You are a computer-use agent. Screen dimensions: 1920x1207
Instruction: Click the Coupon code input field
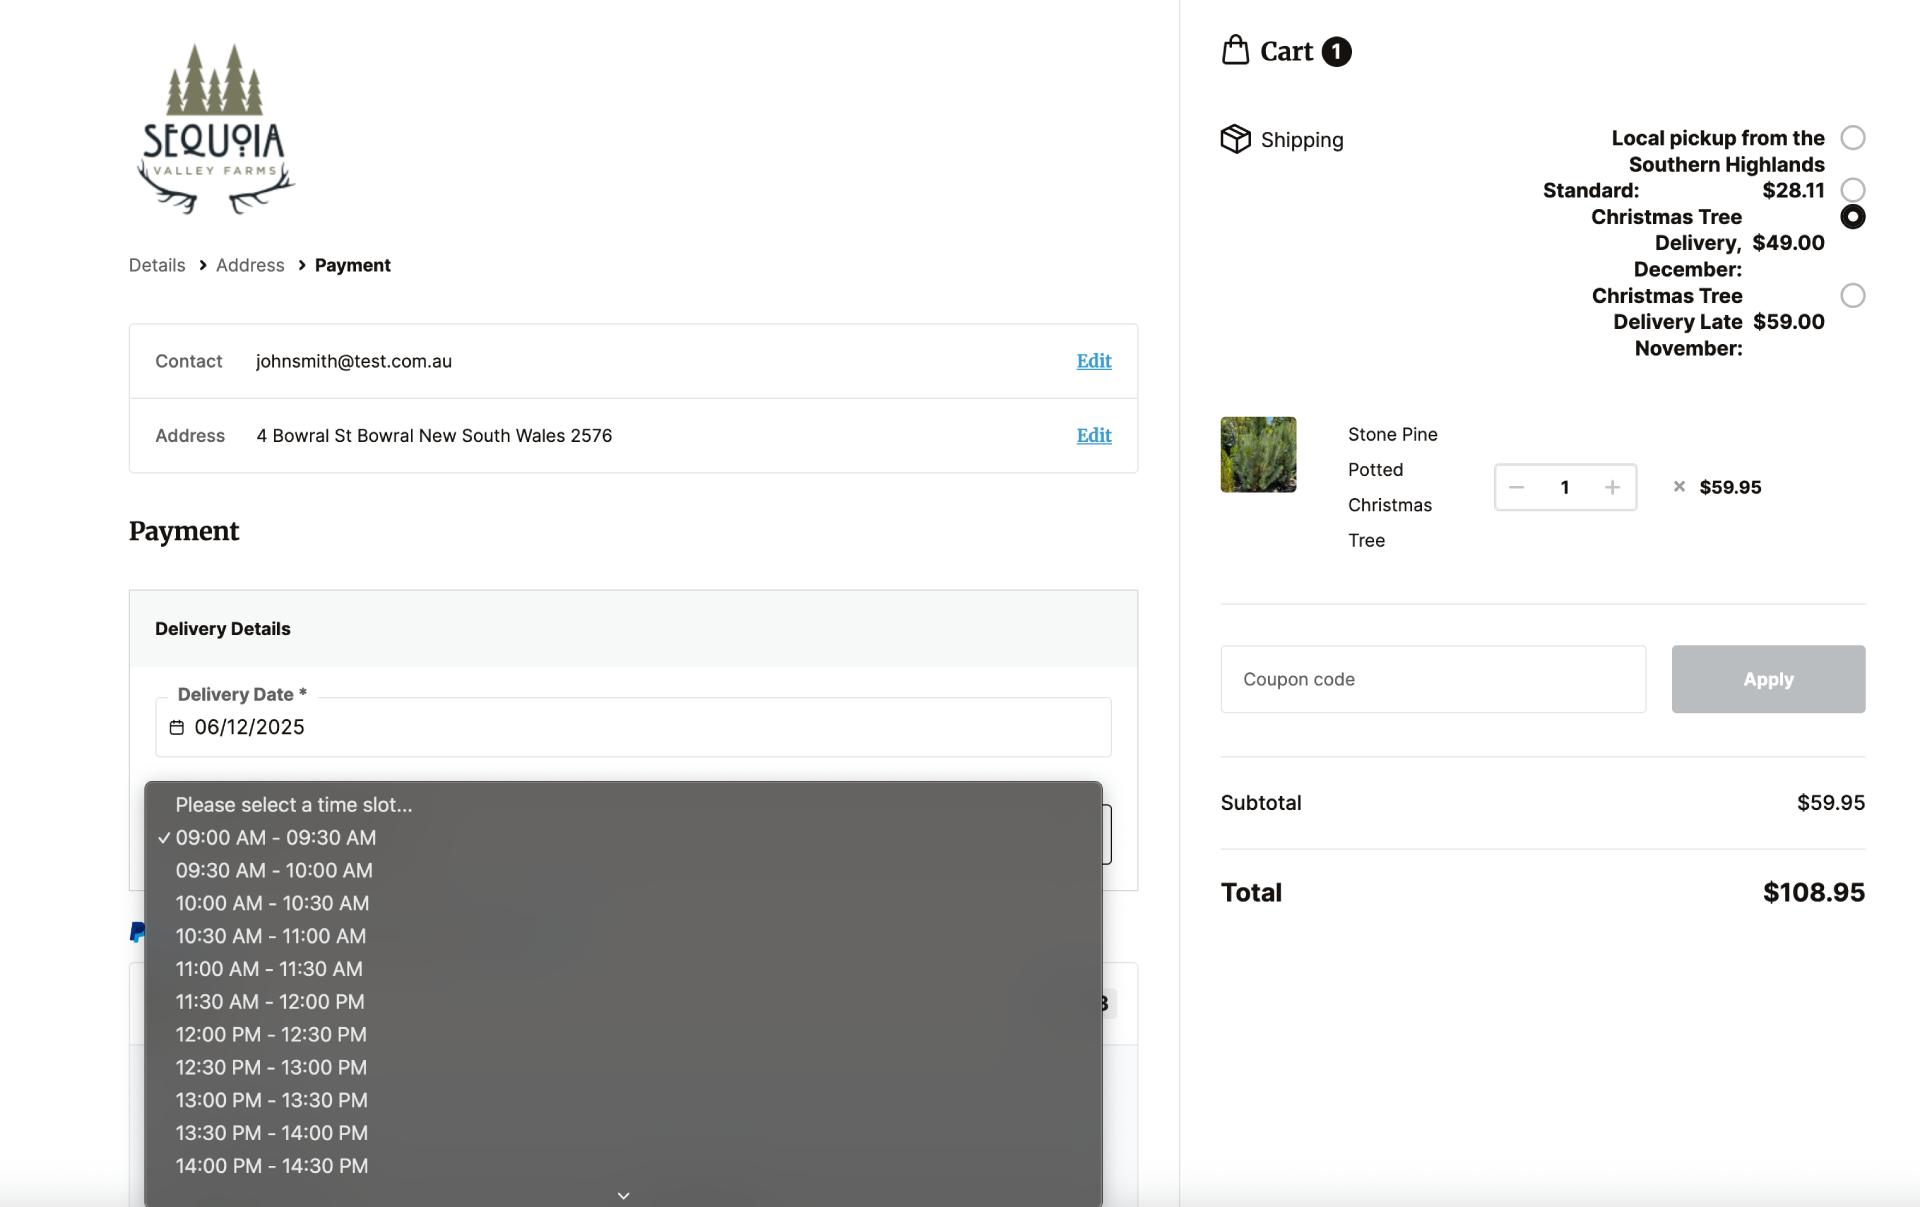[1432, 680]
